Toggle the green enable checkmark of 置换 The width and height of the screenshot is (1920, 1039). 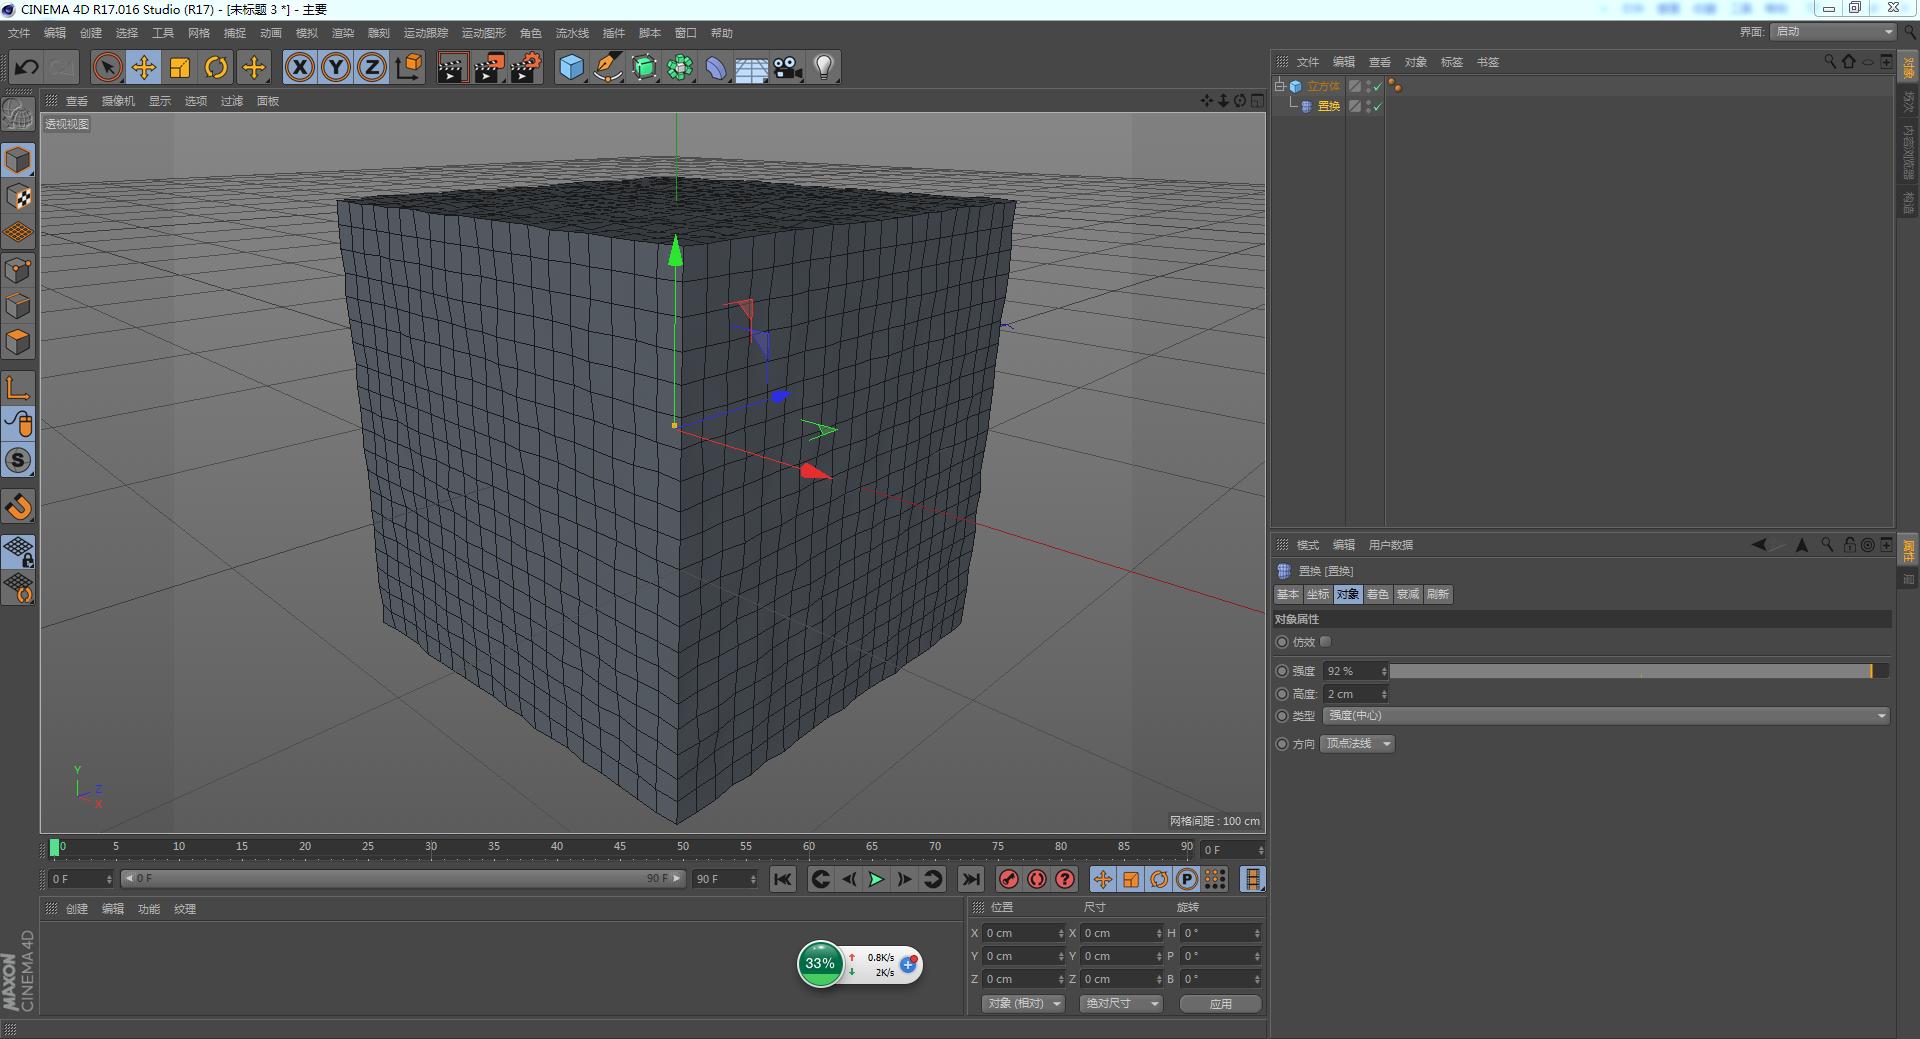(x=1377, y=106)
